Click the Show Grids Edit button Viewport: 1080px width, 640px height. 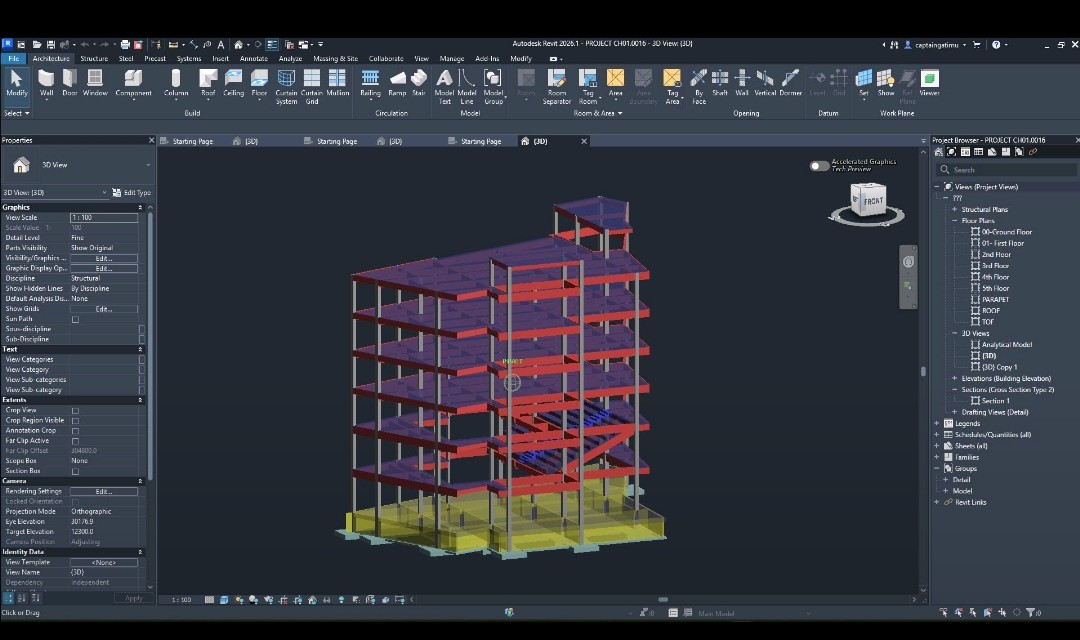pyautogui.click(x=104, y=309)
